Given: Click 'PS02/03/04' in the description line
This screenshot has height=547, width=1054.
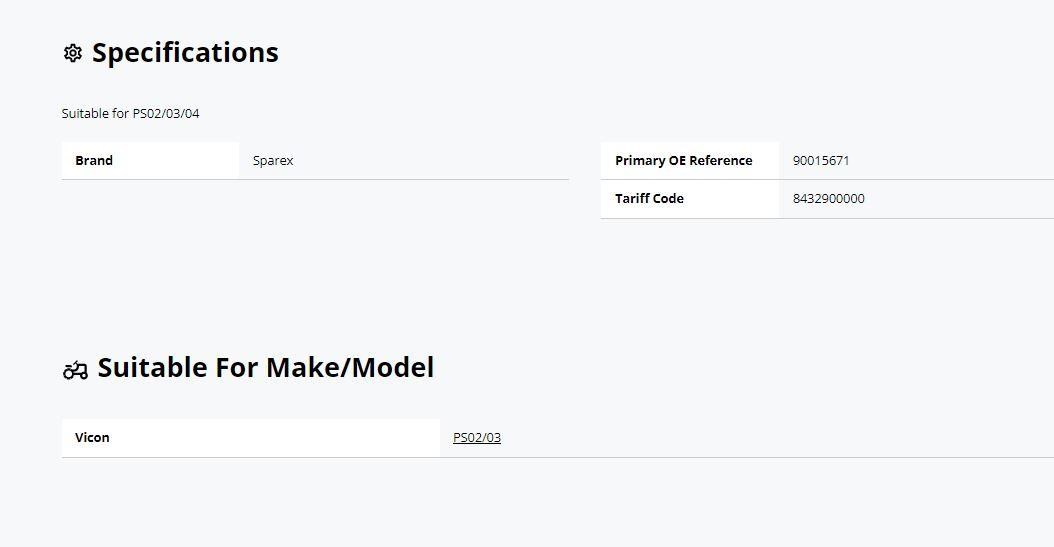Looking at the screenshot, I should [x=166, y=114].
